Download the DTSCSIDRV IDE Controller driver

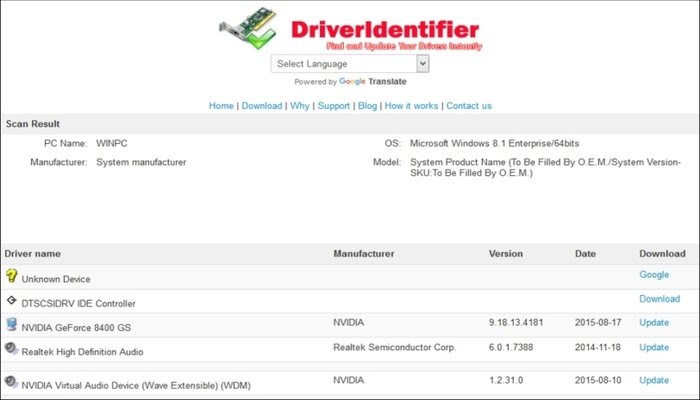tap(659, 299)
